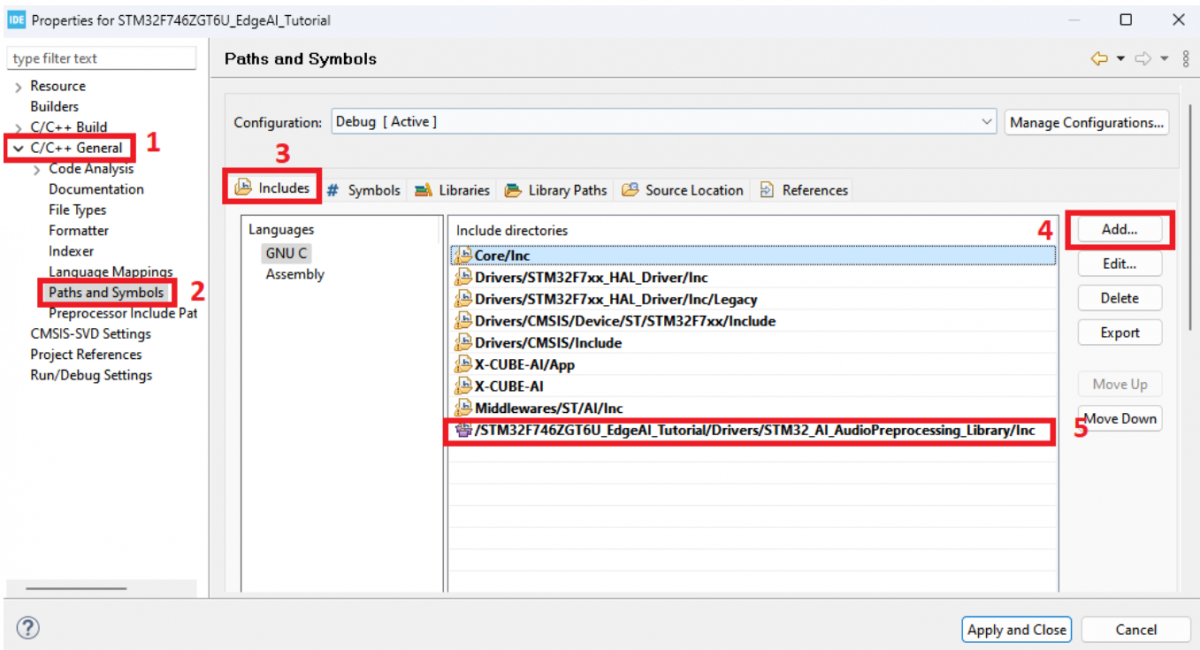Open the Library Paths tab
This screenshot has height=650, width=1200.
pos(556,190)
